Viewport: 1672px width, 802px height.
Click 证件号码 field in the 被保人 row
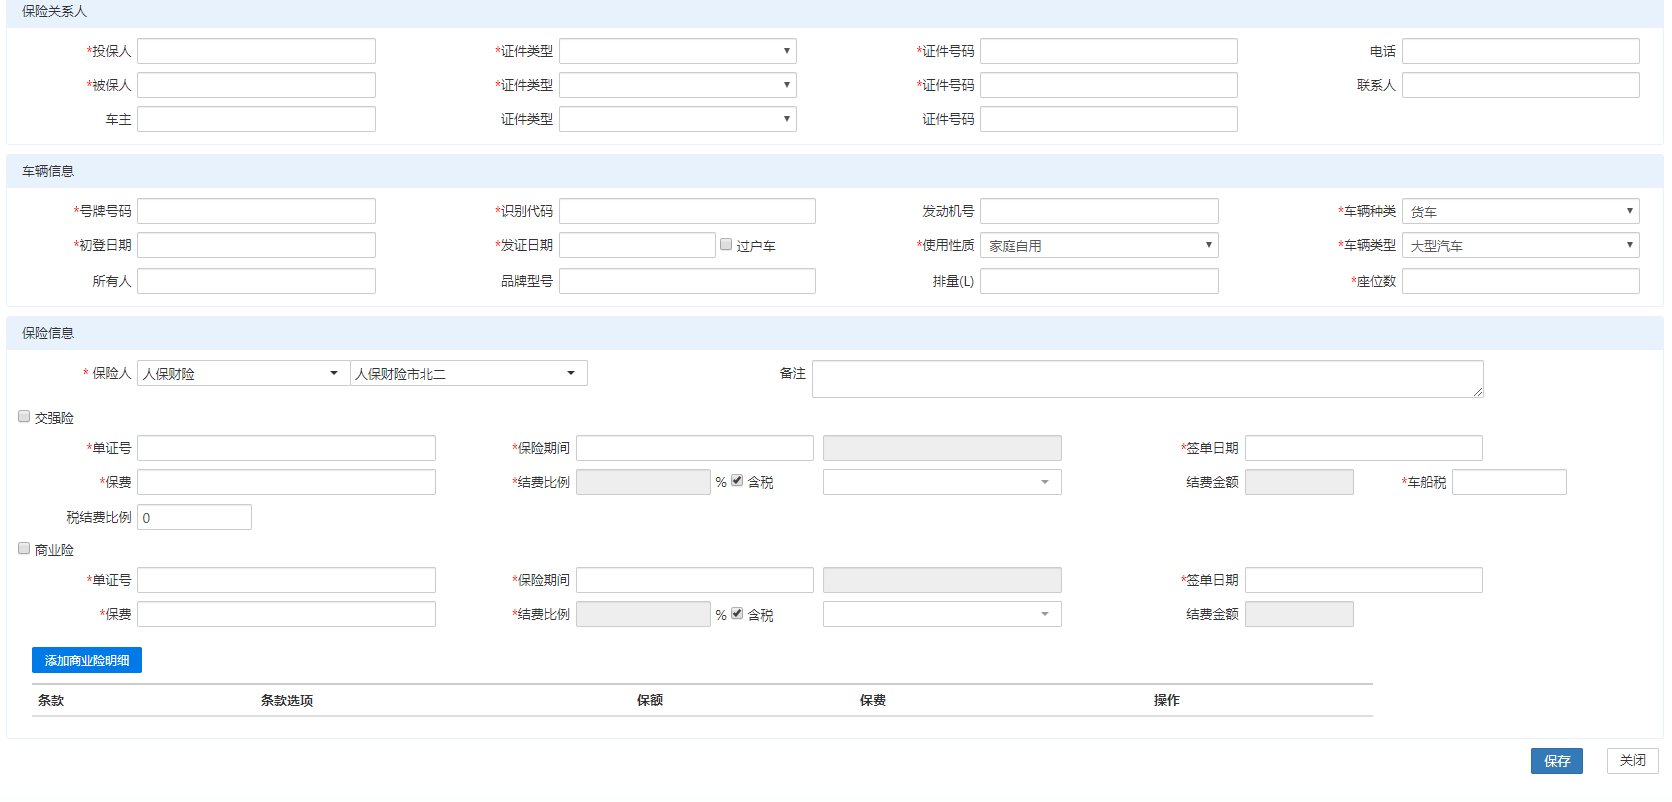coord(1109,85)
